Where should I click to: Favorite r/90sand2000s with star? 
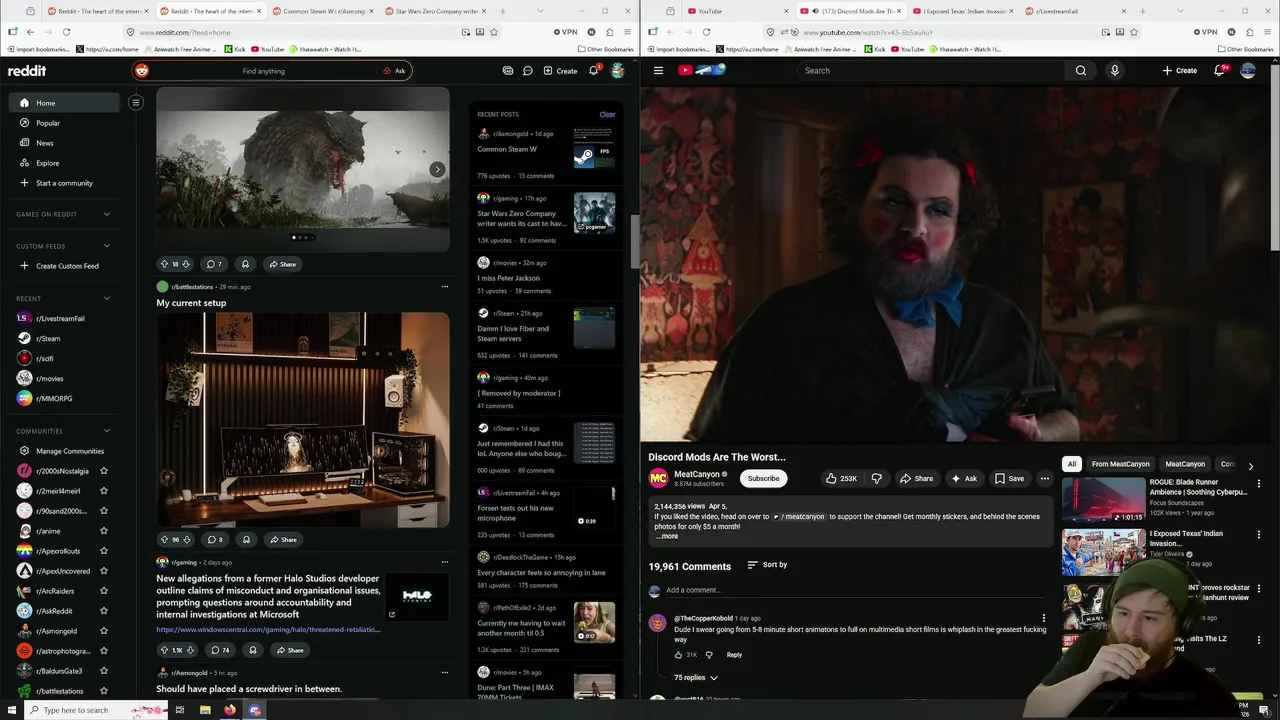click(x=103, y=511)
